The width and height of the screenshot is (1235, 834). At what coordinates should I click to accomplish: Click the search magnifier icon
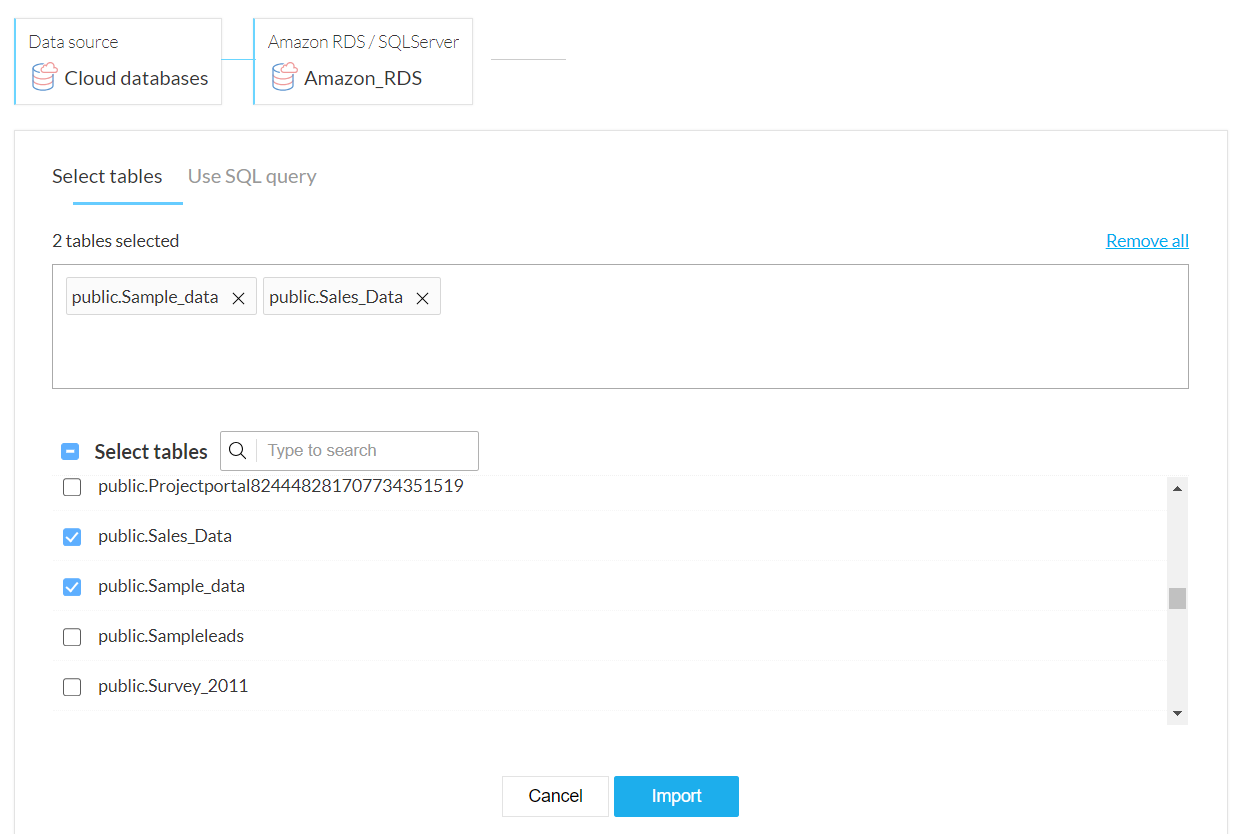pyautogui.click(x=237, y=451)
